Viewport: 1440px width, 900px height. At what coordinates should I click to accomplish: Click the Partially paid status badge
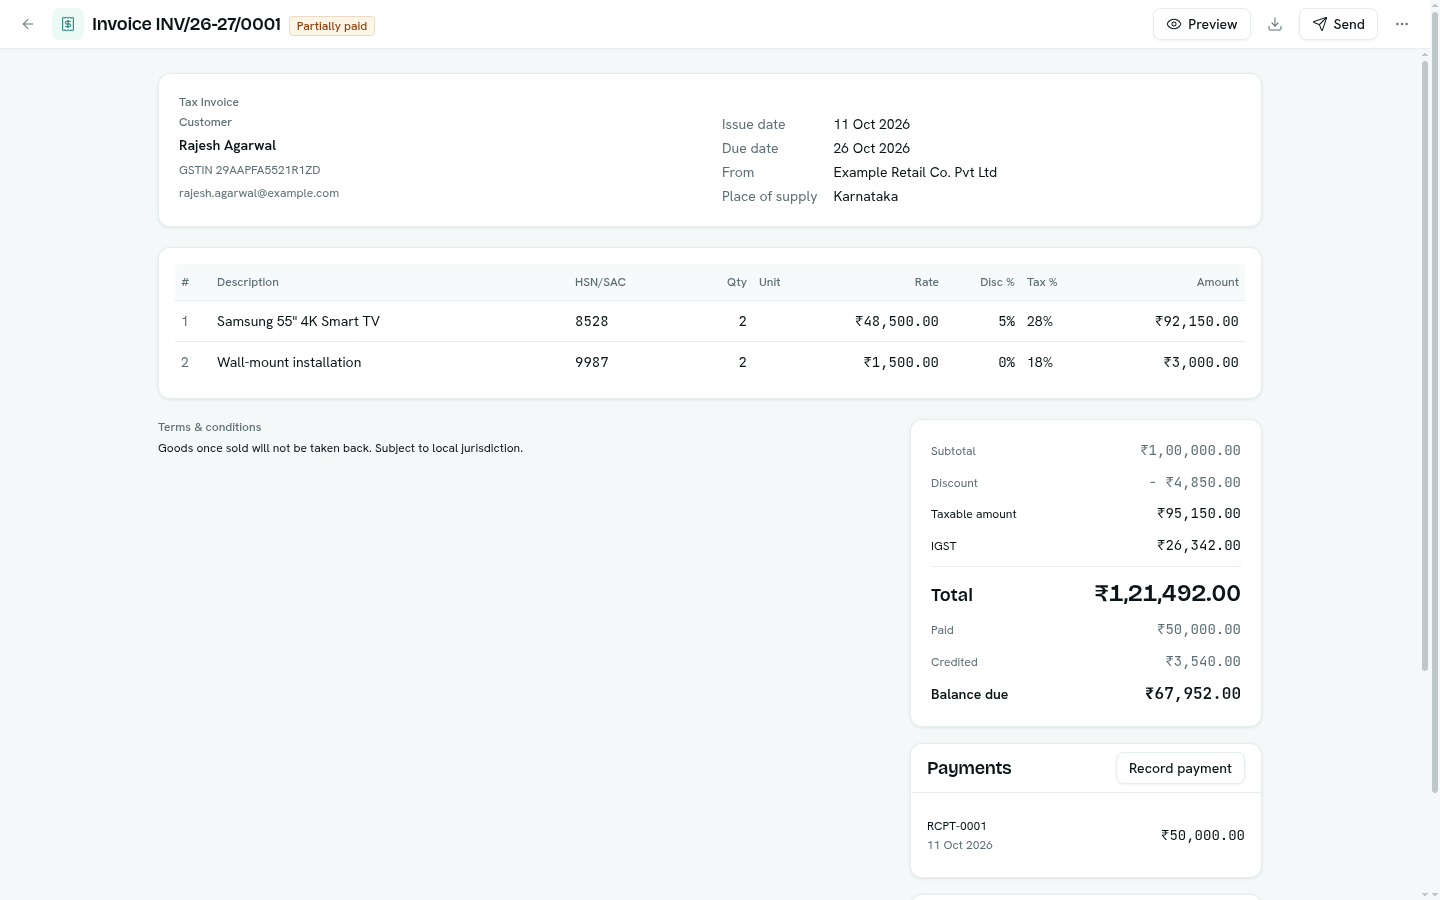332,26
